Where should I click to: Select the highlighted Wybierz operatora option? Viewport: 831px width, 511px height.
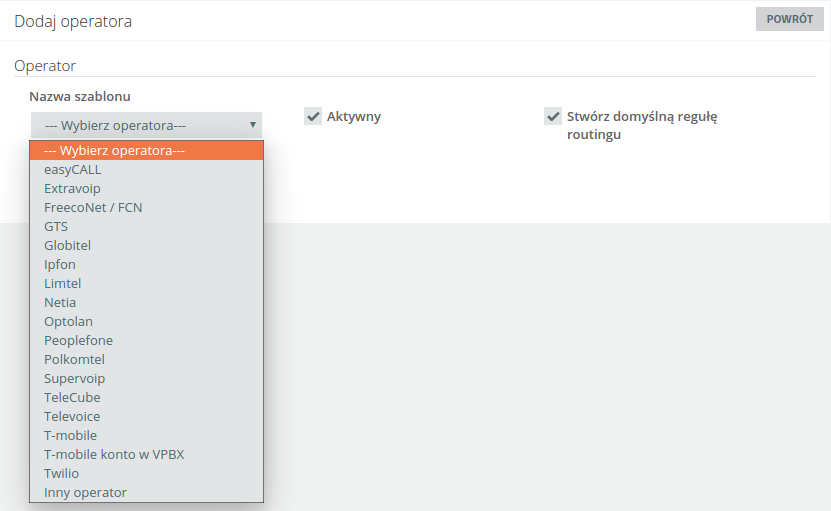pos(146,151)
